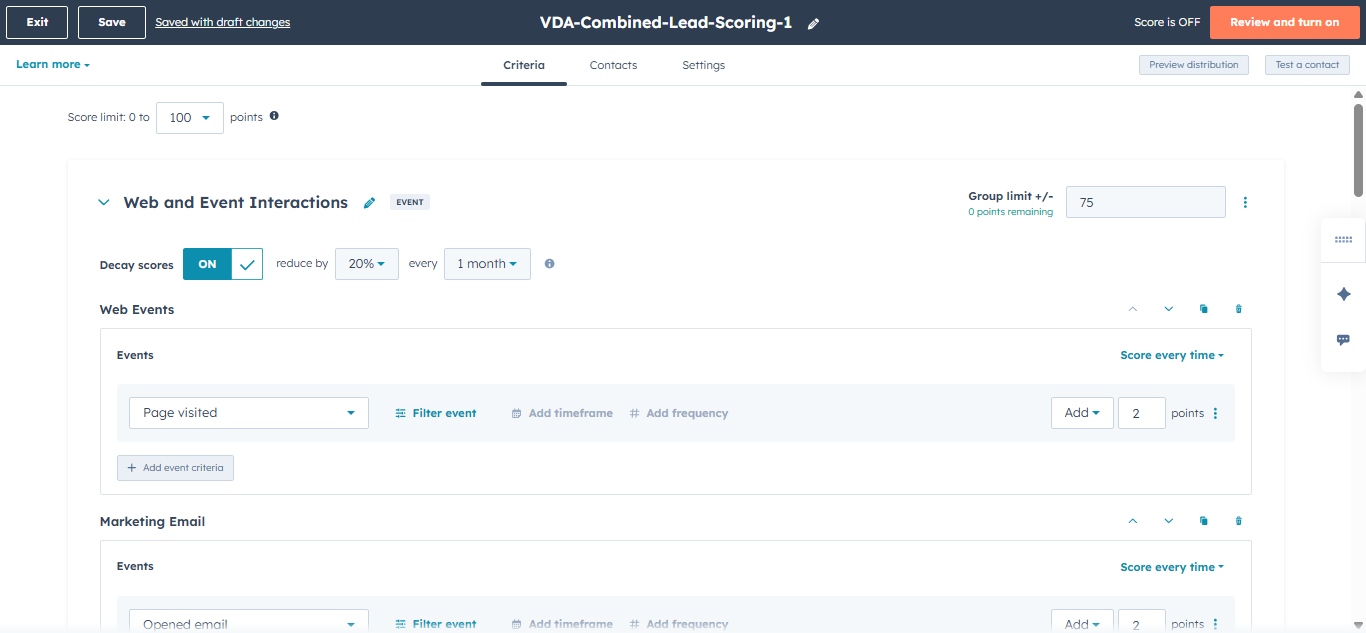Open Web and Event Interactions group options menu
The width and height of the screenshot is (1366, 633).
[x=1245, y=202]
